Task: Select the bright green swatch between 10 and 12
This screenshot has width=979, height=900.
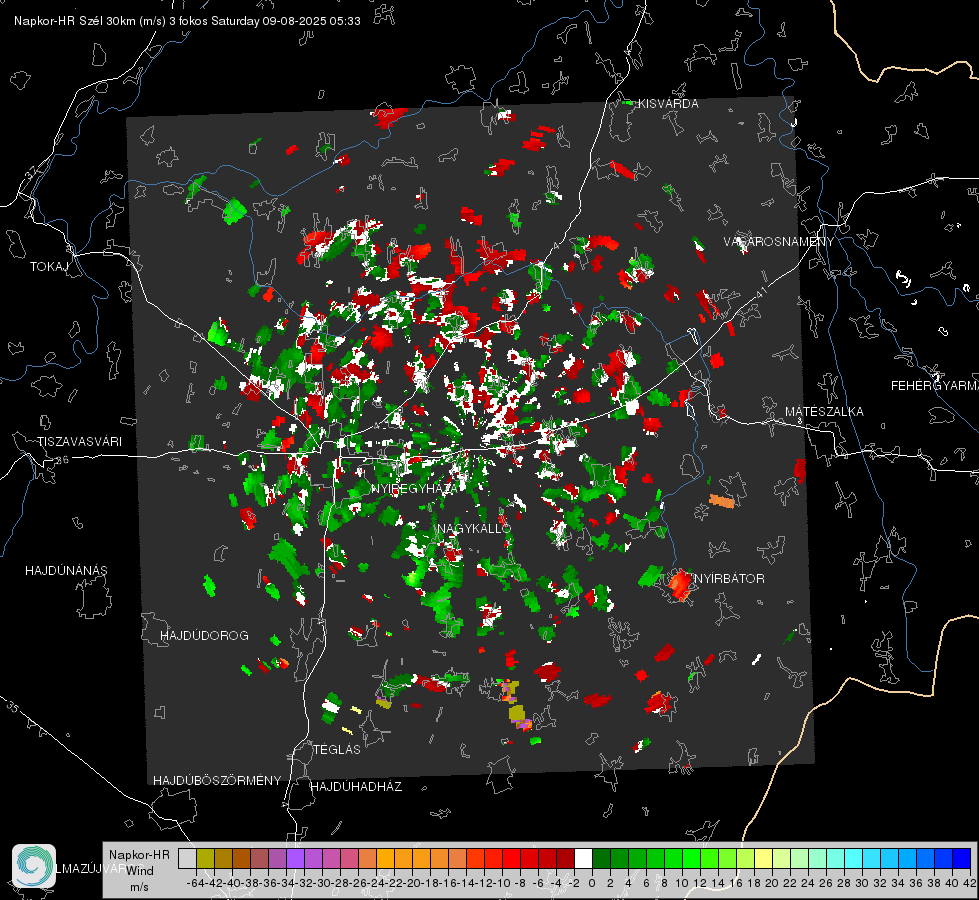Action: 691,859
